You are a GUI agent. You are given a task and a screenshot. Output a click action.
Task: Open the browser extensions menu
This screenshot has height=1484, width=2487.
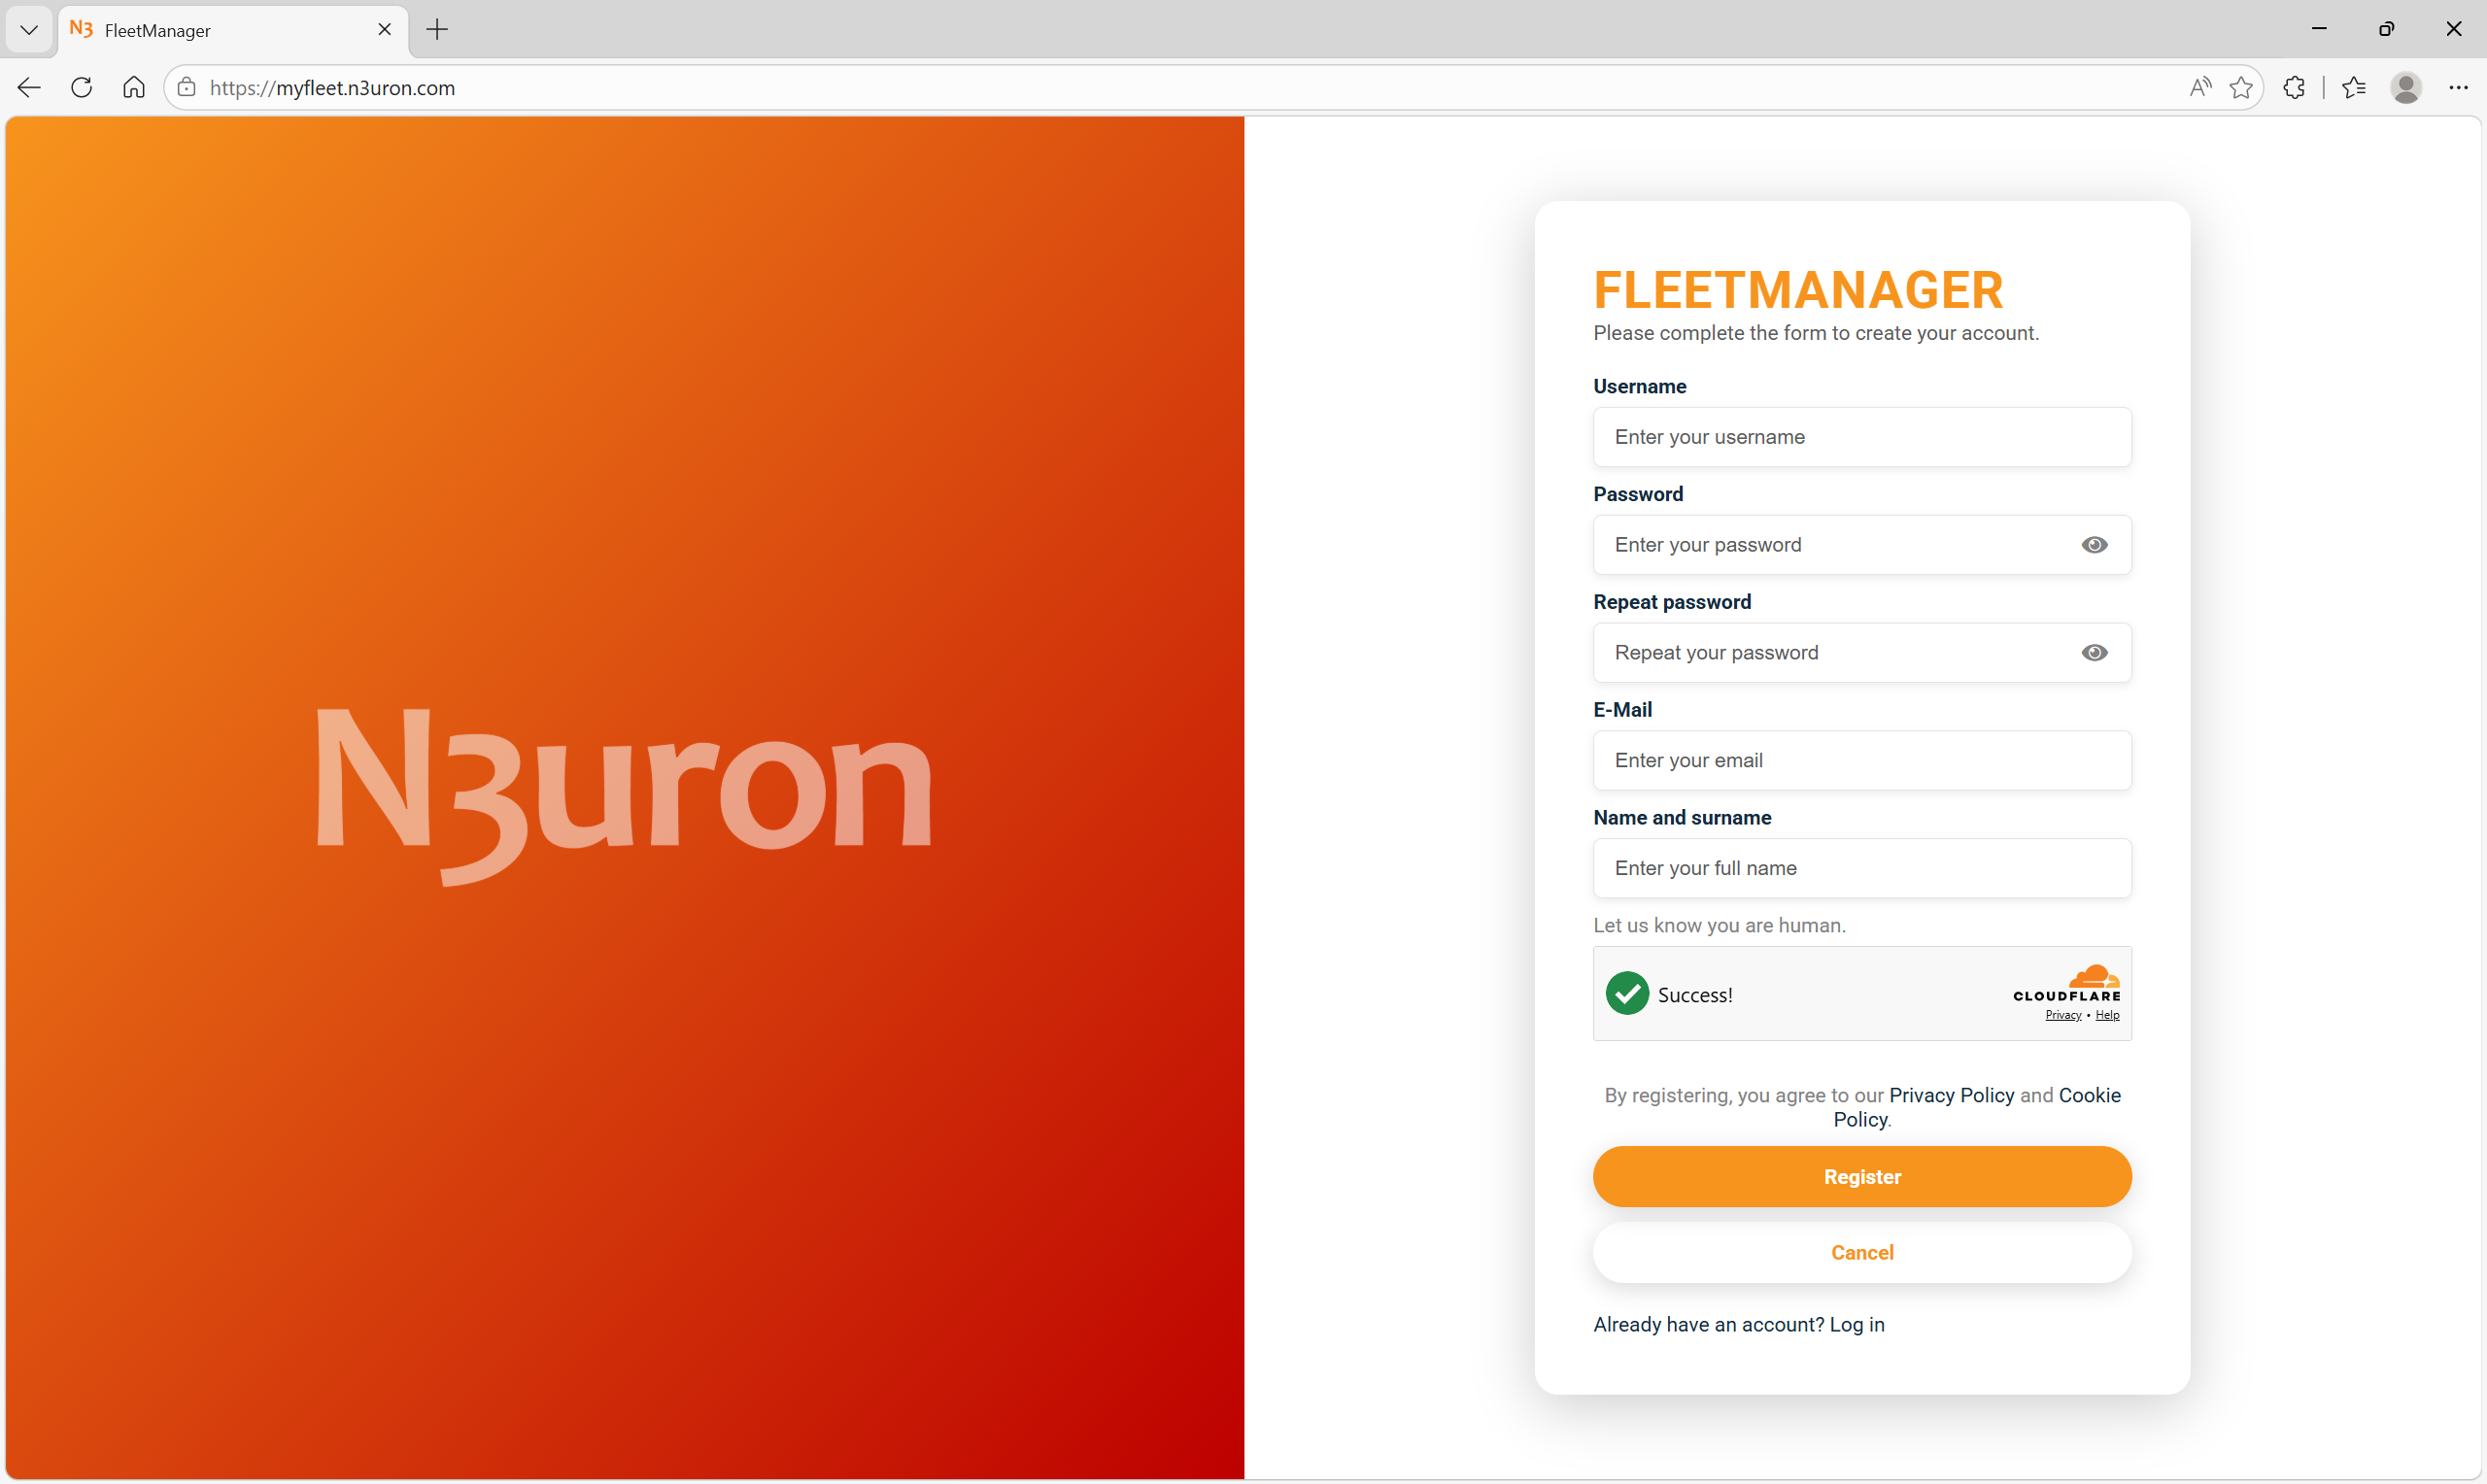coord(2295,88)
